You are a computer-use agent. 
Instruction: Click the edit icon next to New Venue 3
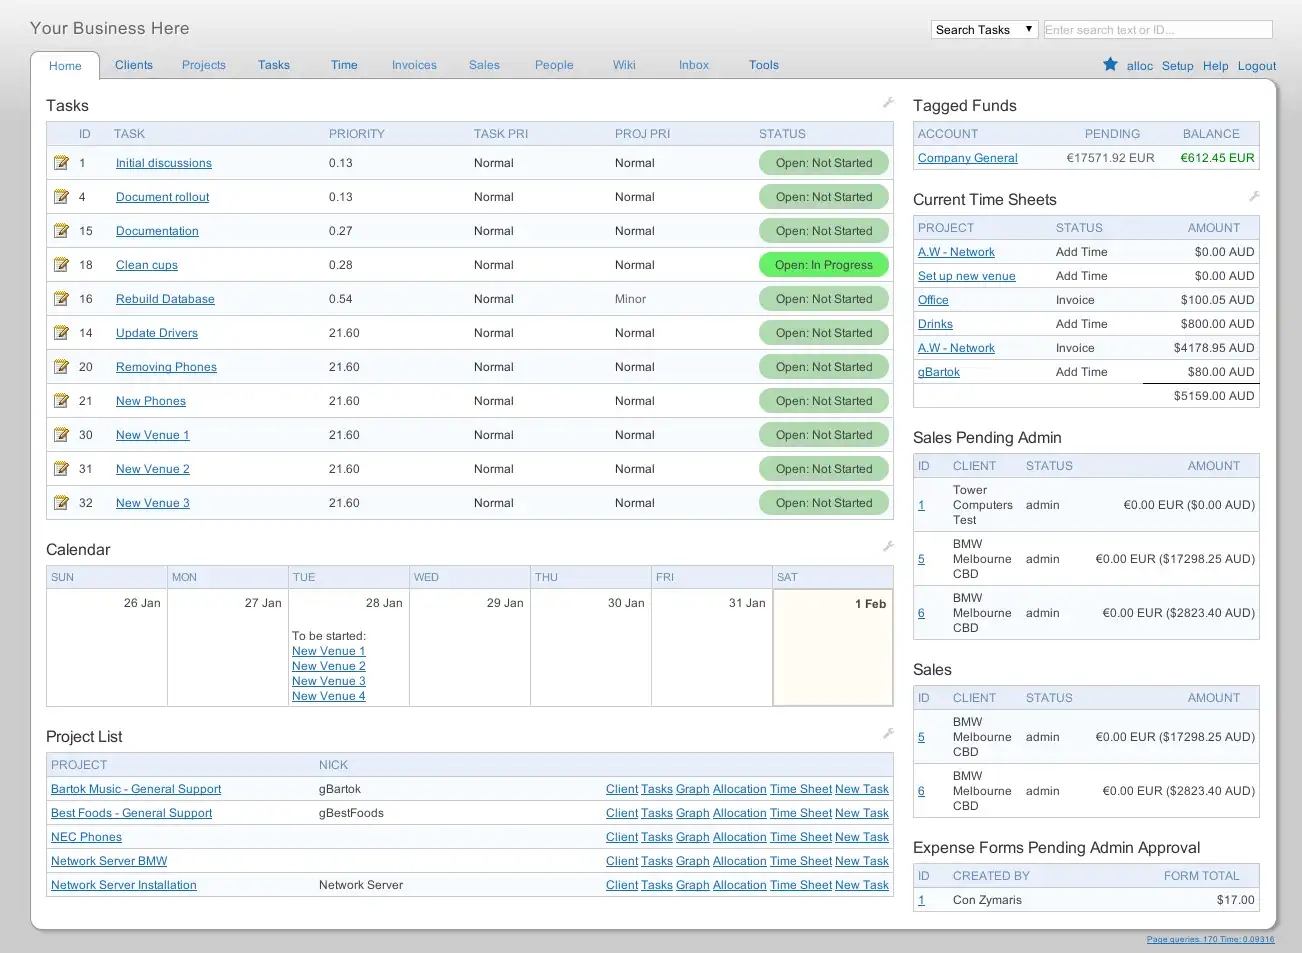[x=61, y=503]
